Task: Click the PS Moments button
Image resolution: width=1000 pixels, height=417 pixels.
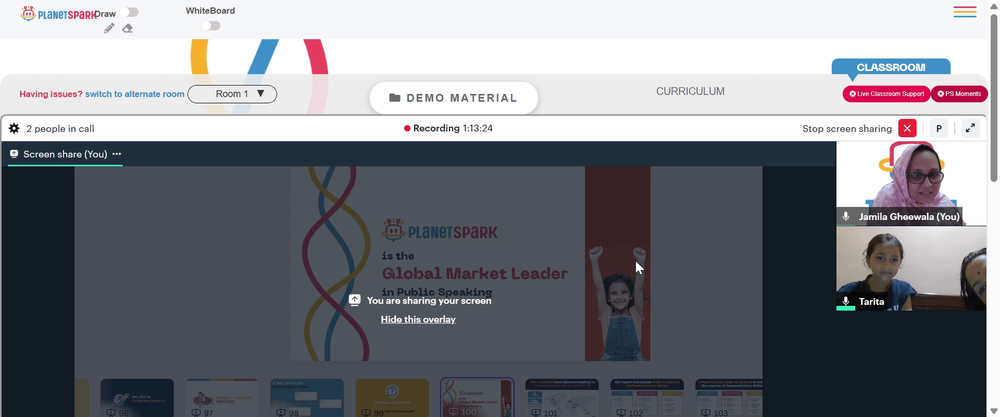Action: click(959, 94)
